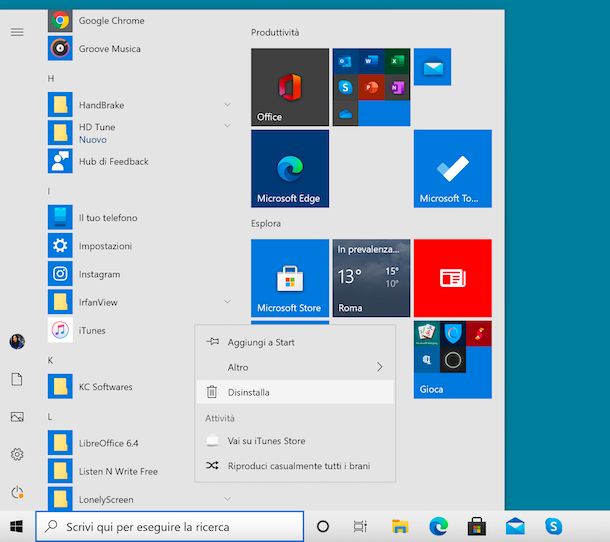Image resolution: width=610 pixels, height=542 pixels.
Task: Click the iTunes app entry
Action: [121, 330]
